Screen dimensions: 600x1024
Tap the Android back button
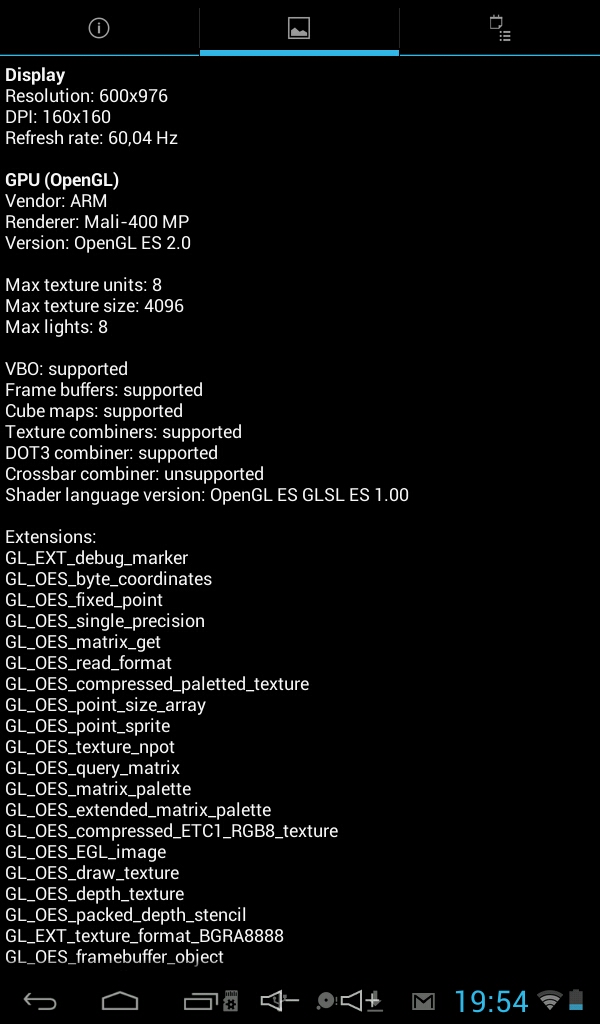click(x=40, y=1001)
